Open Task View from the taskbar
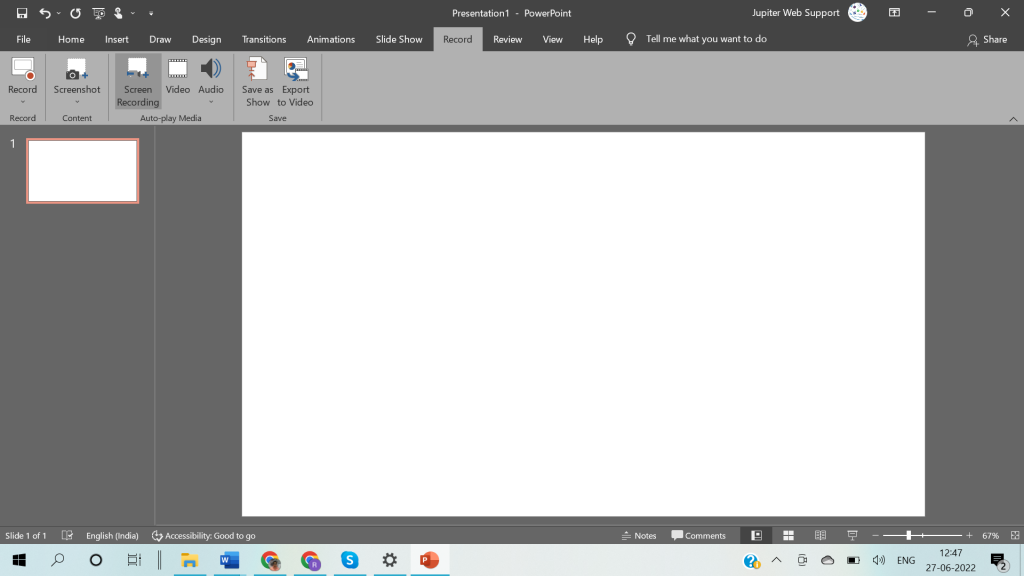Viewport: 1024px width, 576px height. [x=134, y=560]
